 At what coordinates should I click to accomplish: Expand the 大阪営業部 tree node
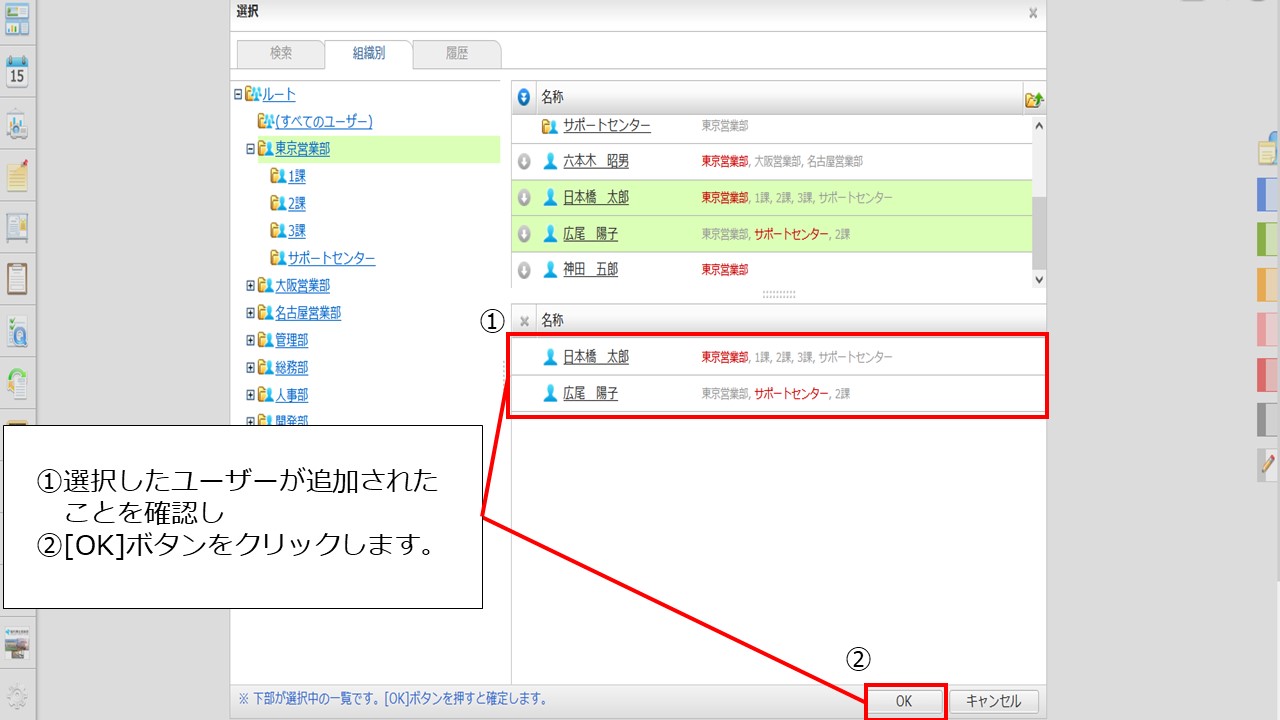pos(250,286)
